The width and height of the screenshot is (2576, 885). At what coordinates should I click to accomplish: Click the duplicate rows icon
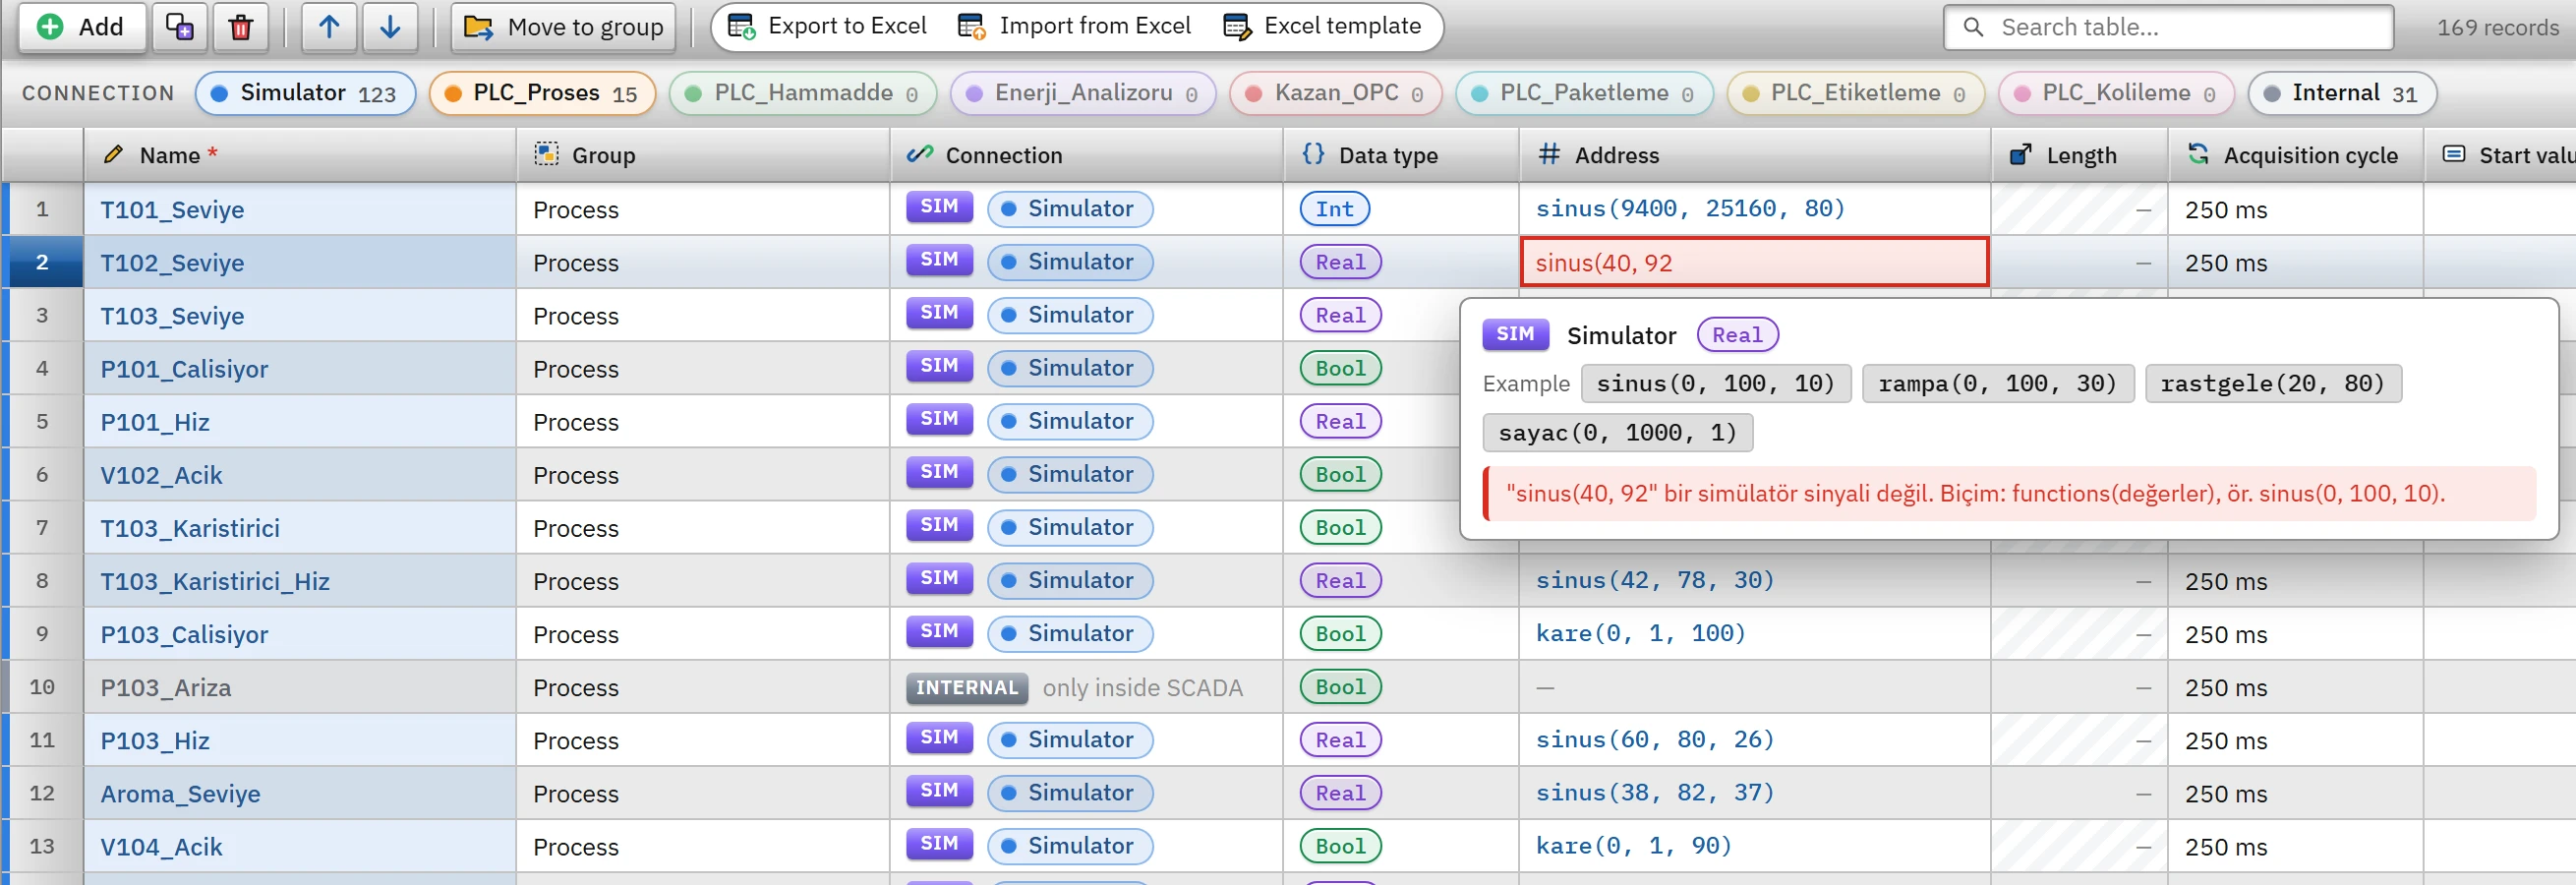click(x=180, y=27)
